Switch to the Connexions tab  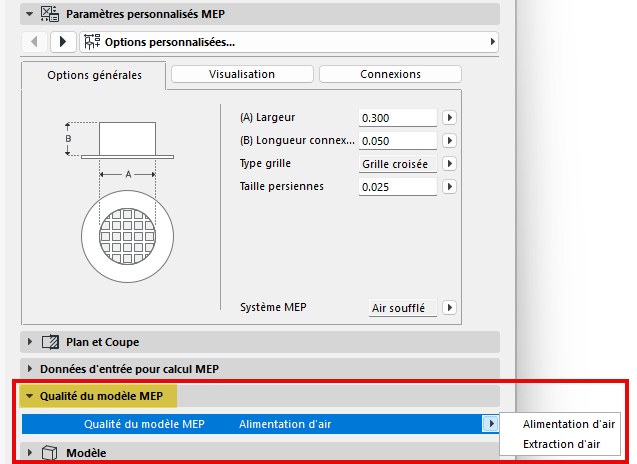(x=390, y=74)
